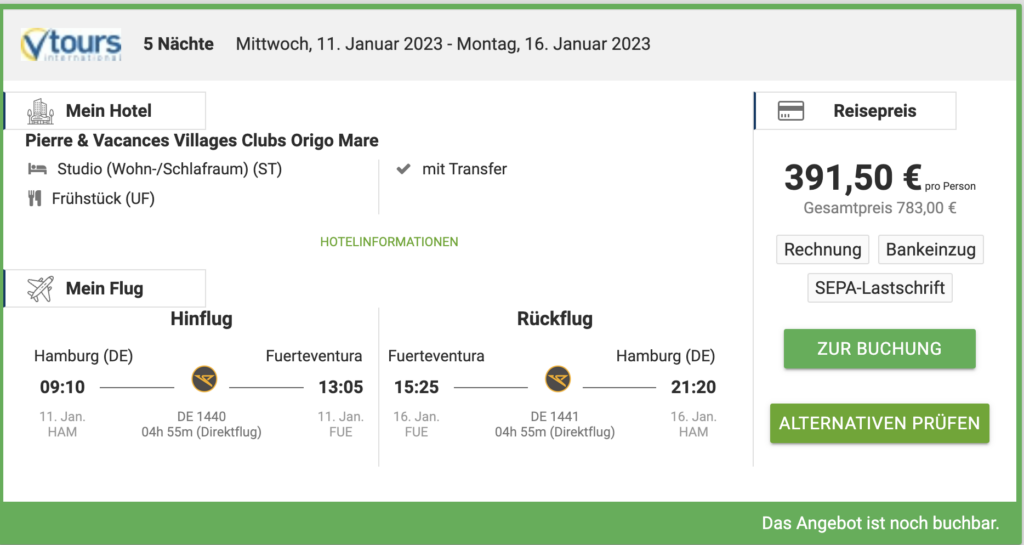Click the airplane icon beside Mein Flug
This screenshot has height=545, width=1024.
(x=40, y=288)
